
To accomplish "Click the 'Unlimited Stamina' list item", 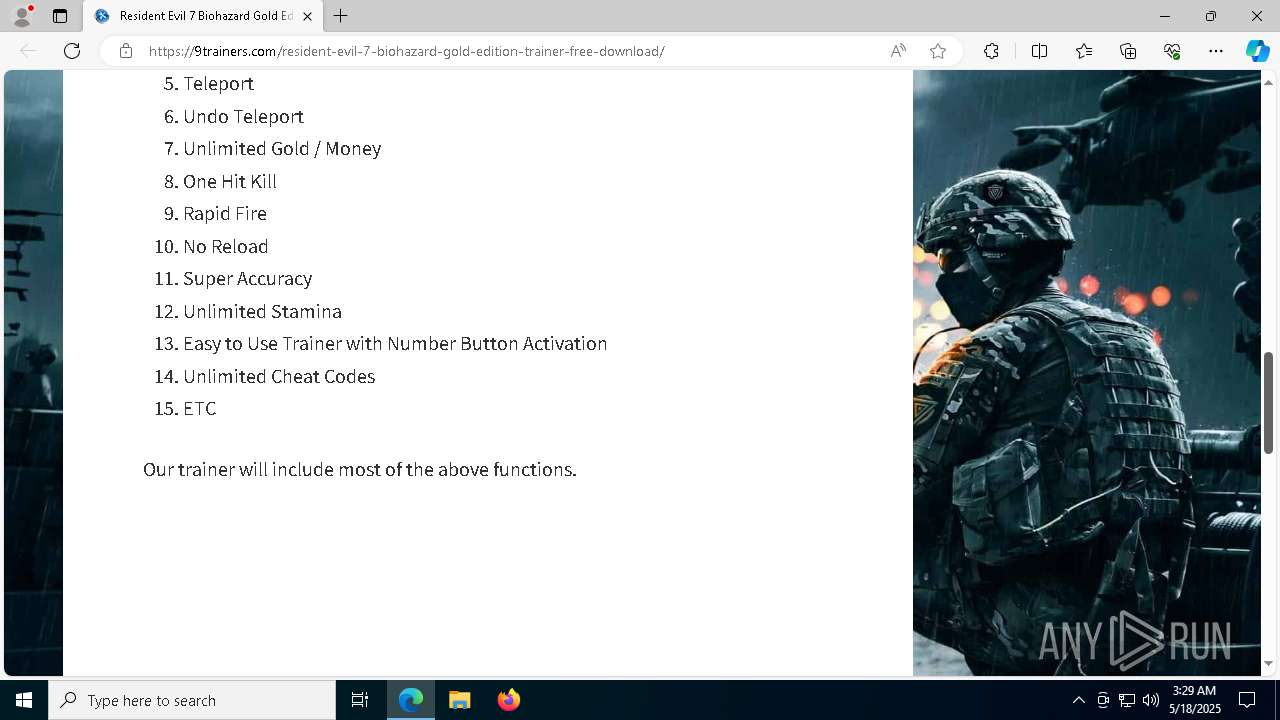I will point(262,312).
